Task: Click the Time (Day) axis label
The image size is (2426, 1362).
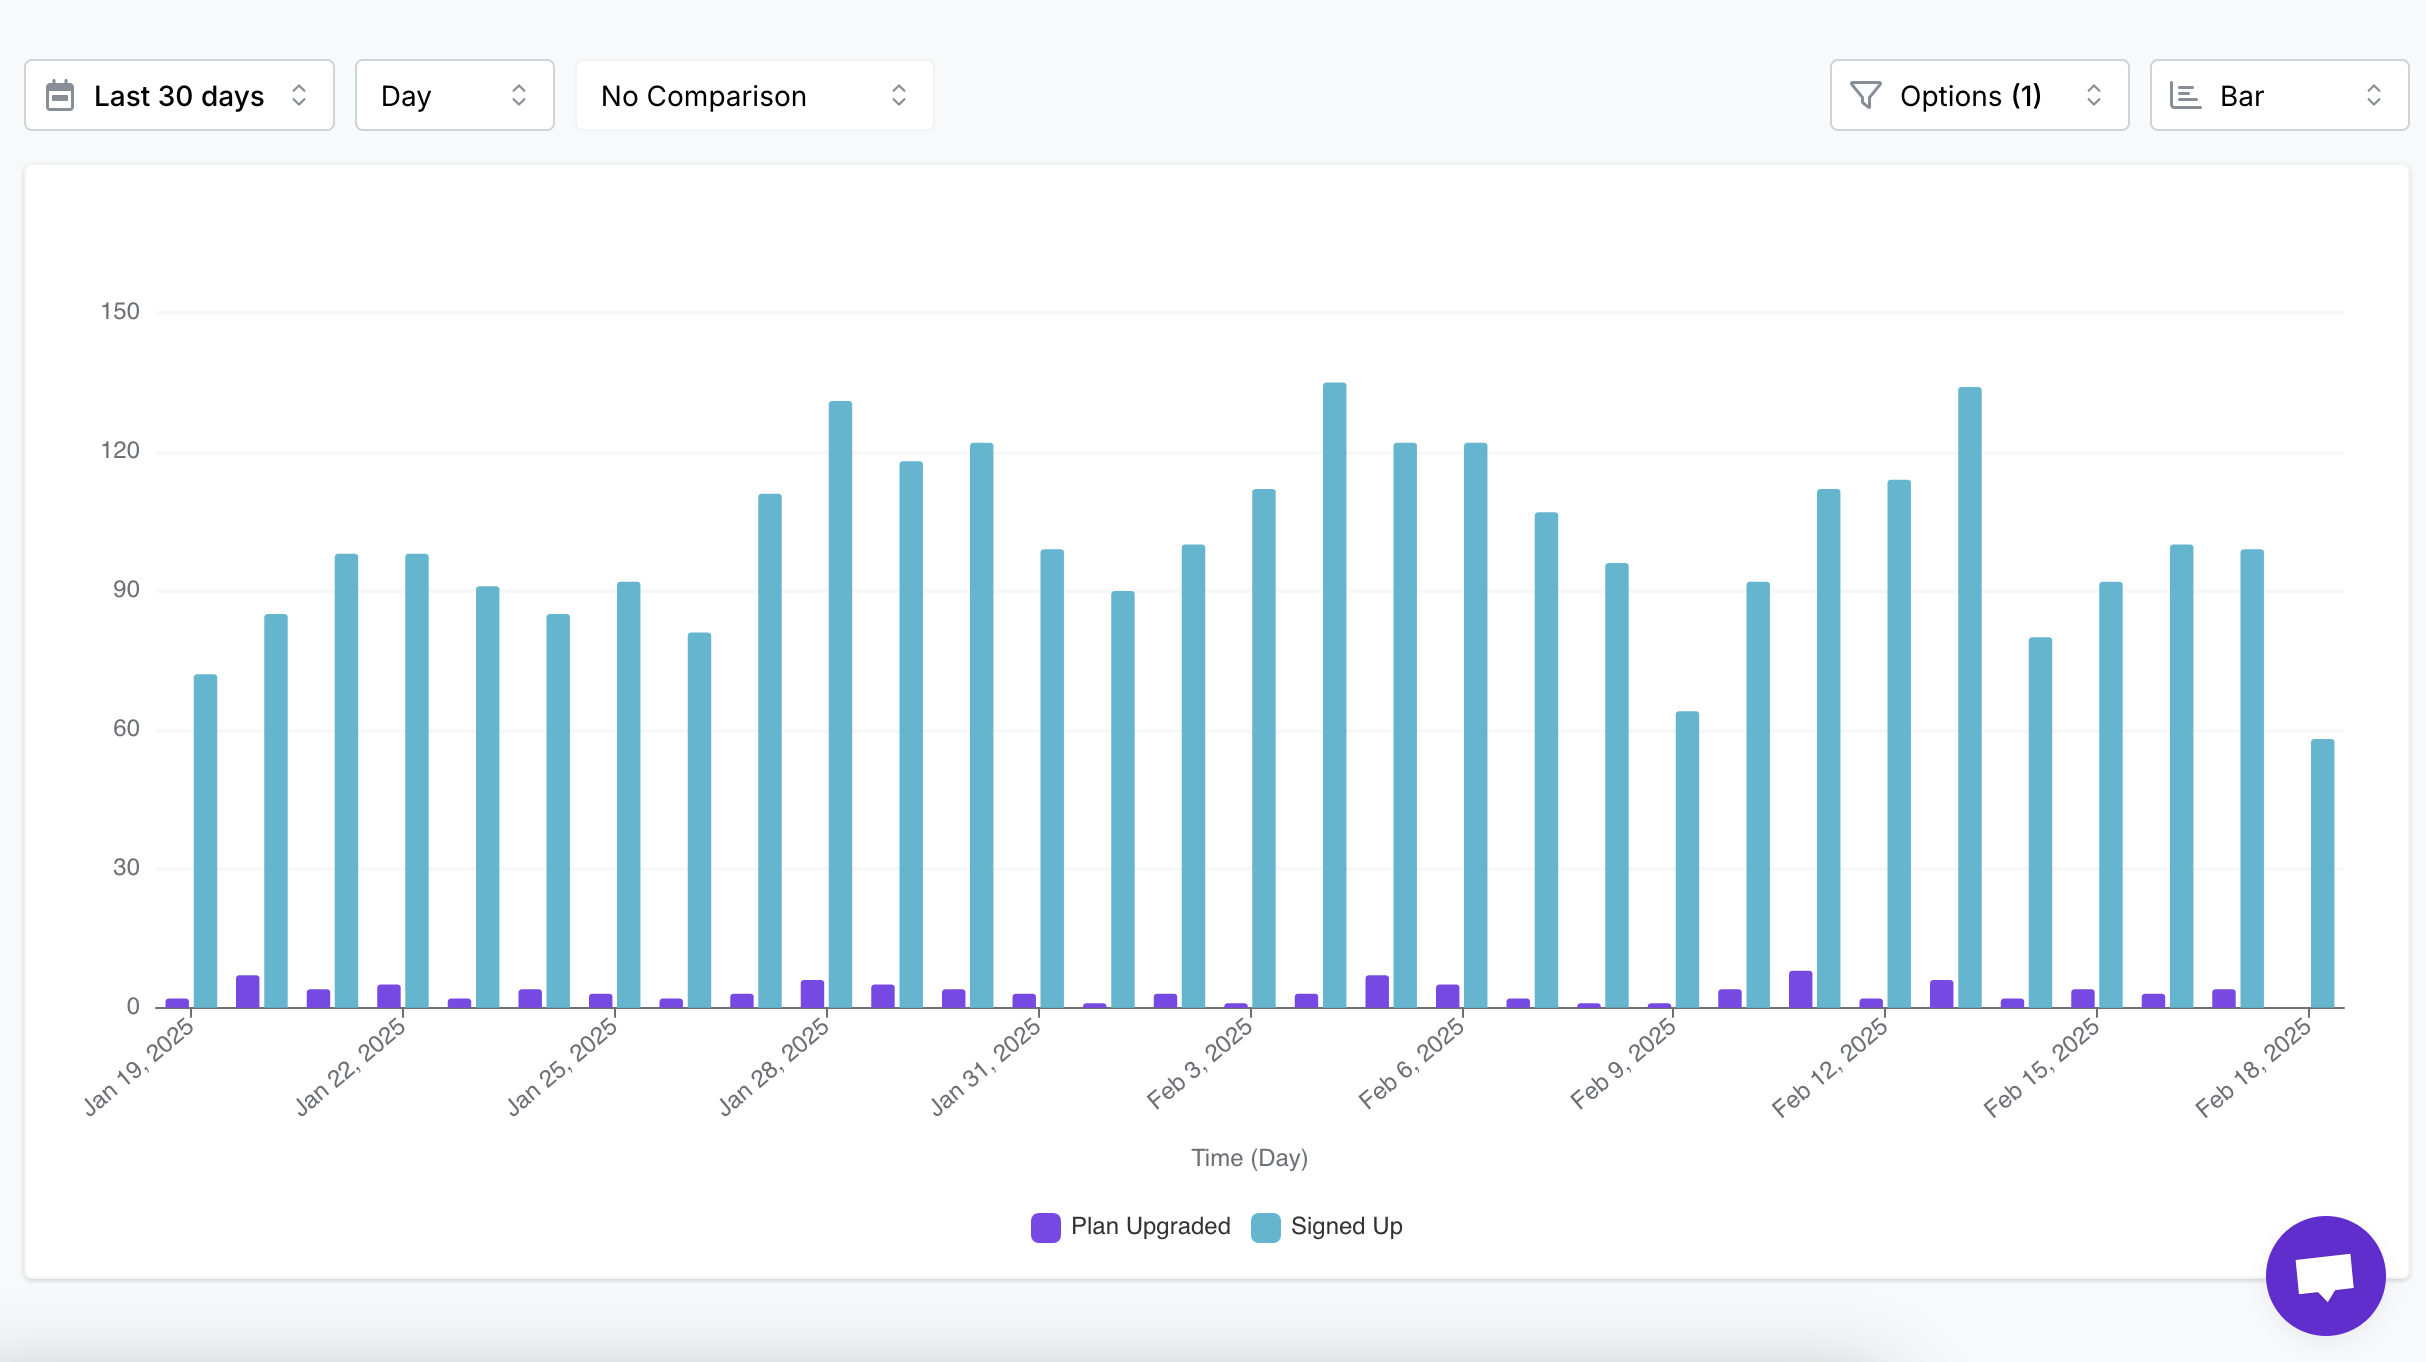Action: point(1249,1158)
